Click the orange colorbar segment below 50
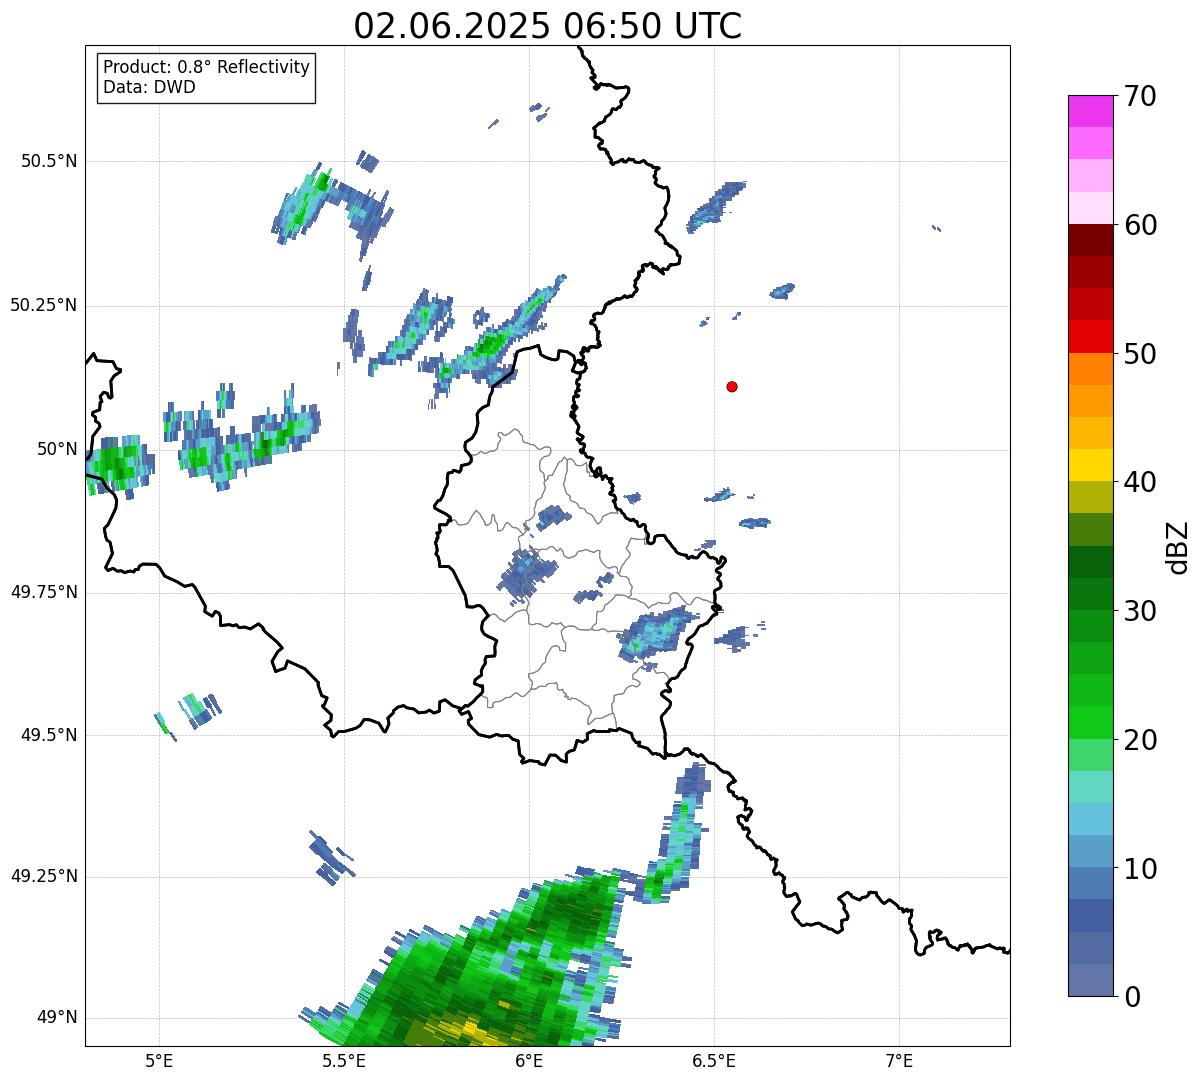The image size is (1202, 1081). pyautogui.click(x=1090, y=369)
